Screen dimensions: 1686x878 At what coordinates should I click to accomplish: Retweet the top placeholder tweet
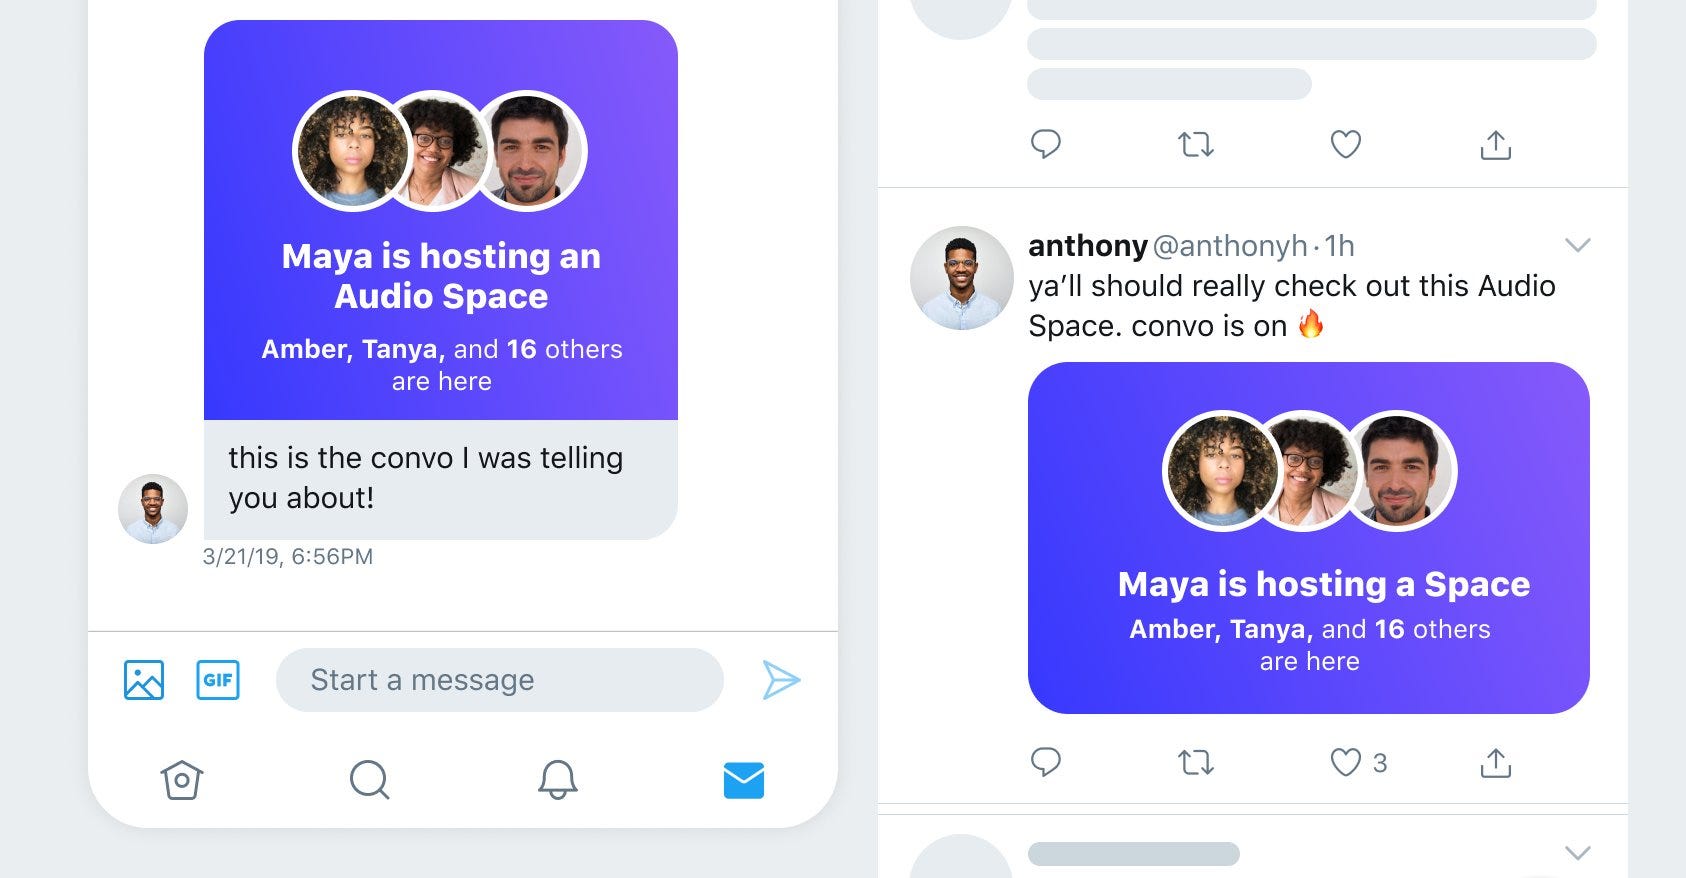(1196, 145)
